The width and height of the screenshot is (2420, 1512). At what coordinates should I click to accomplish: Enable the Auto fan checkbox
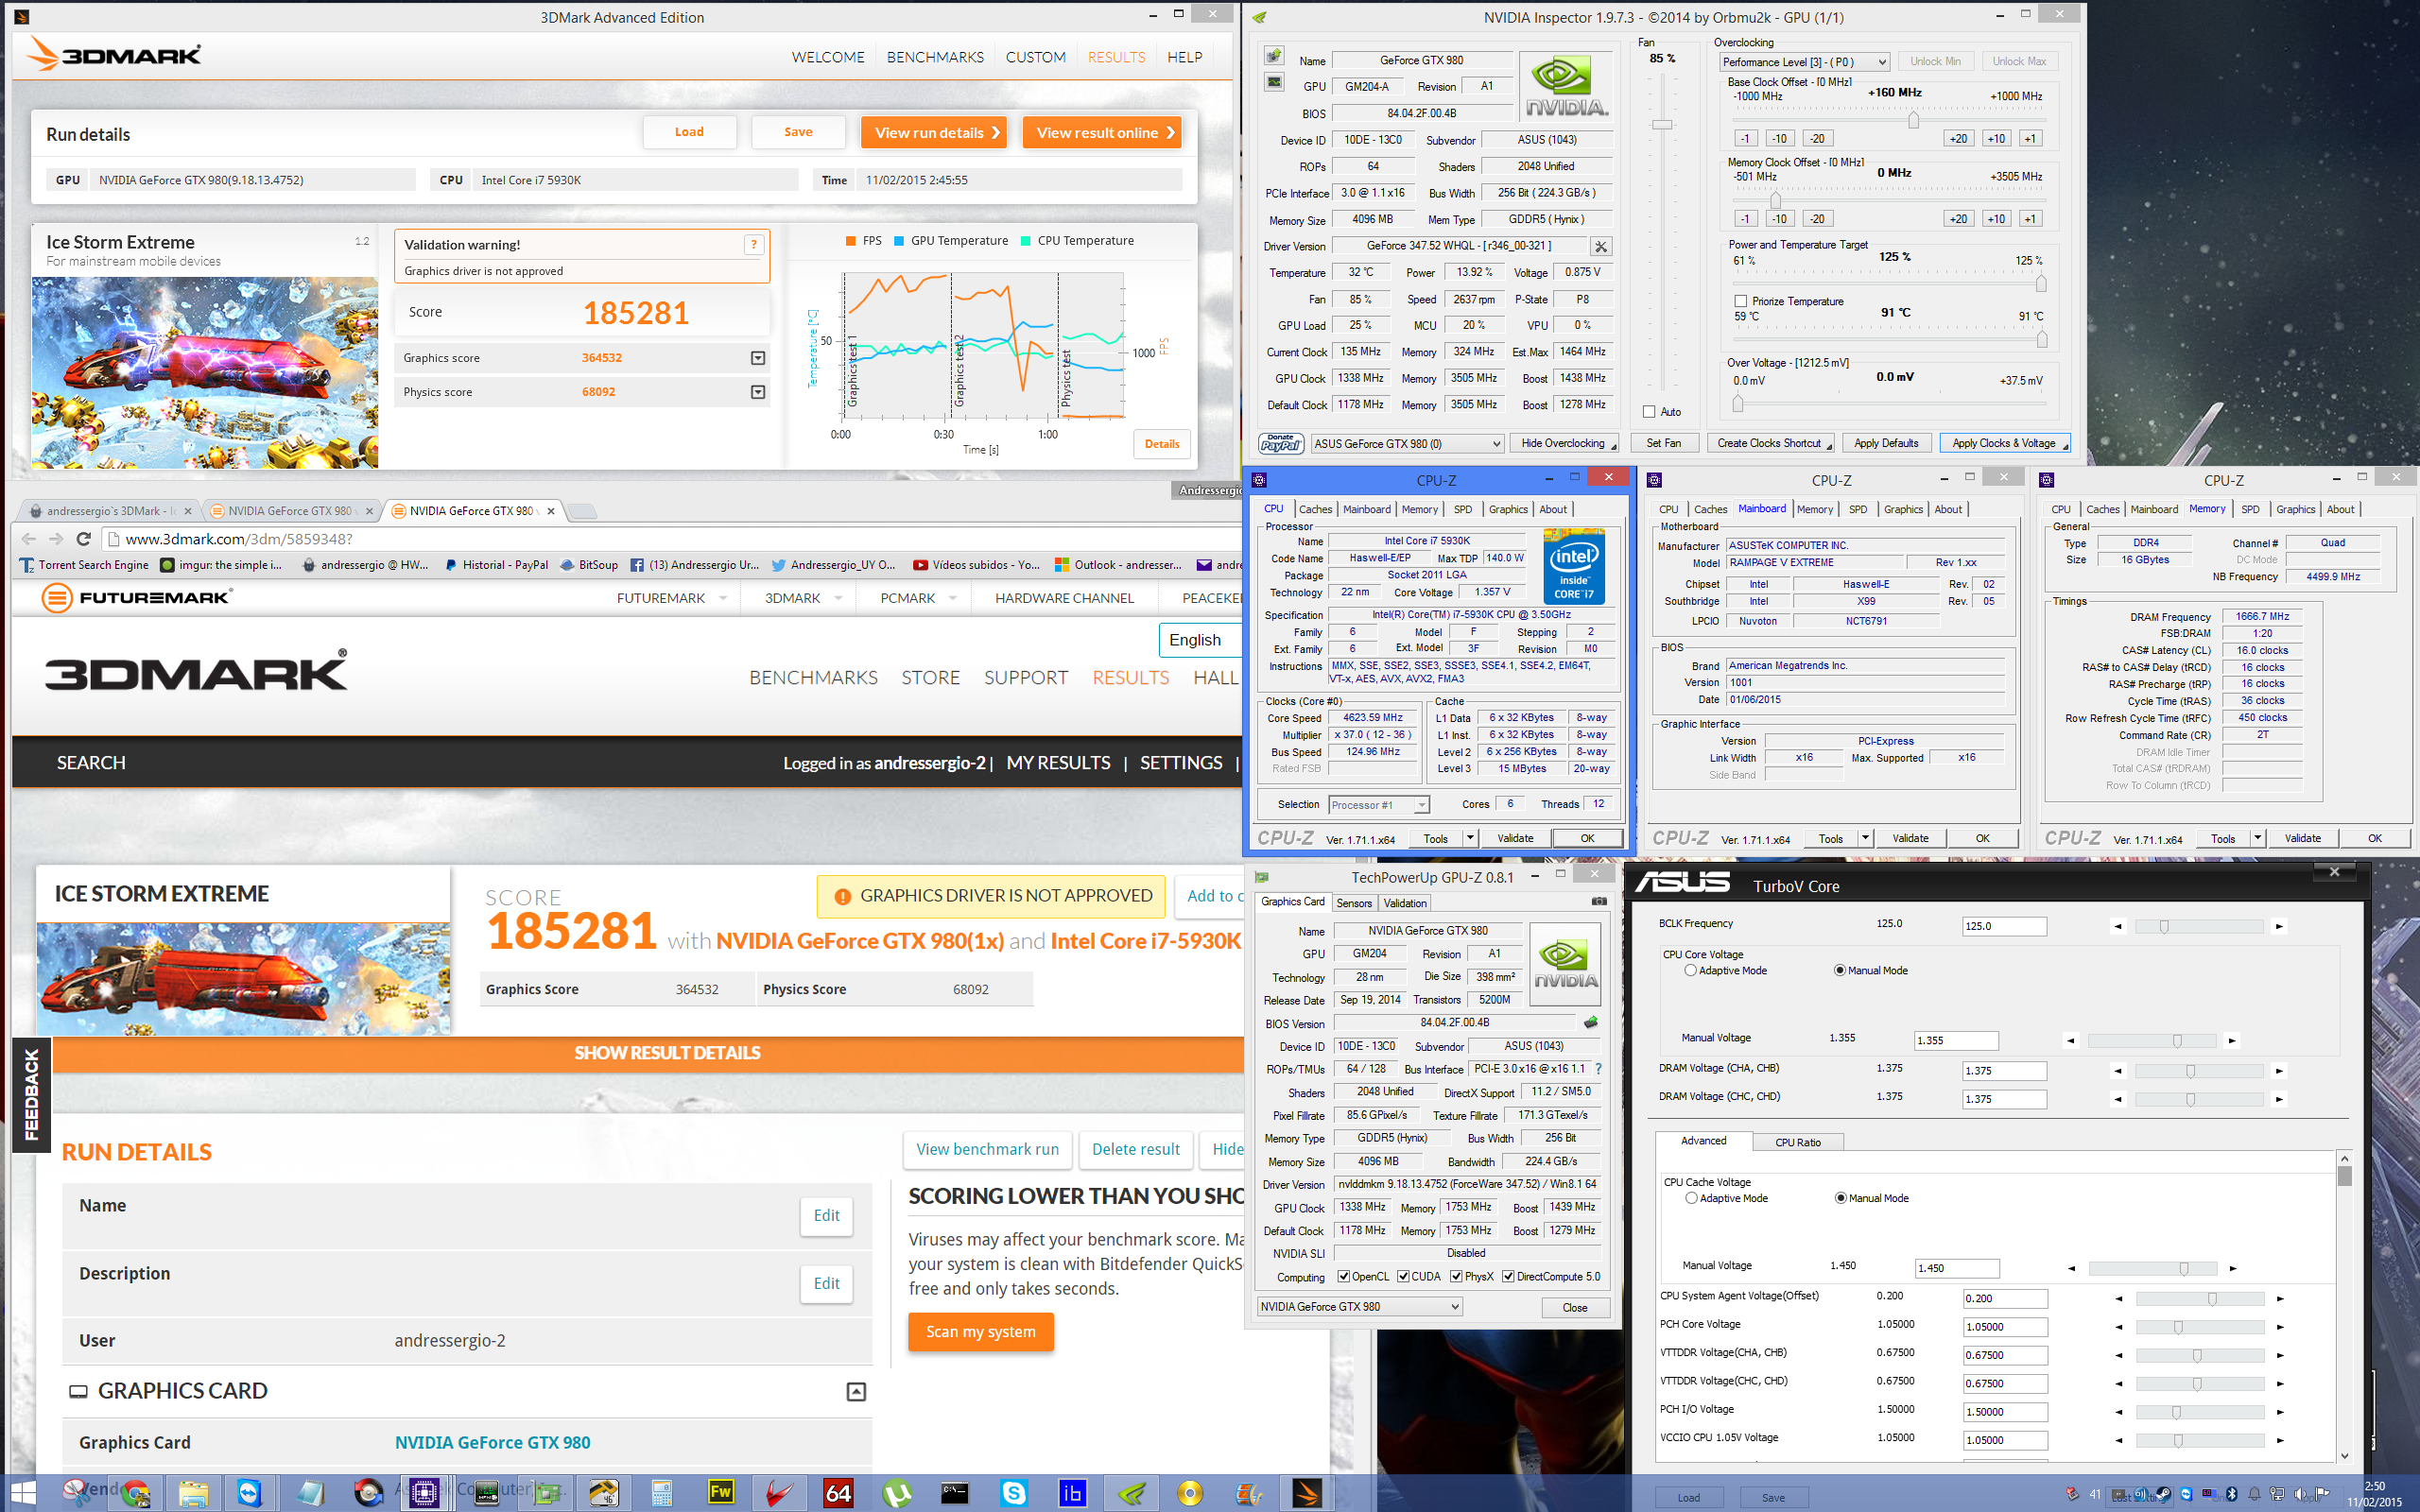1649,411
